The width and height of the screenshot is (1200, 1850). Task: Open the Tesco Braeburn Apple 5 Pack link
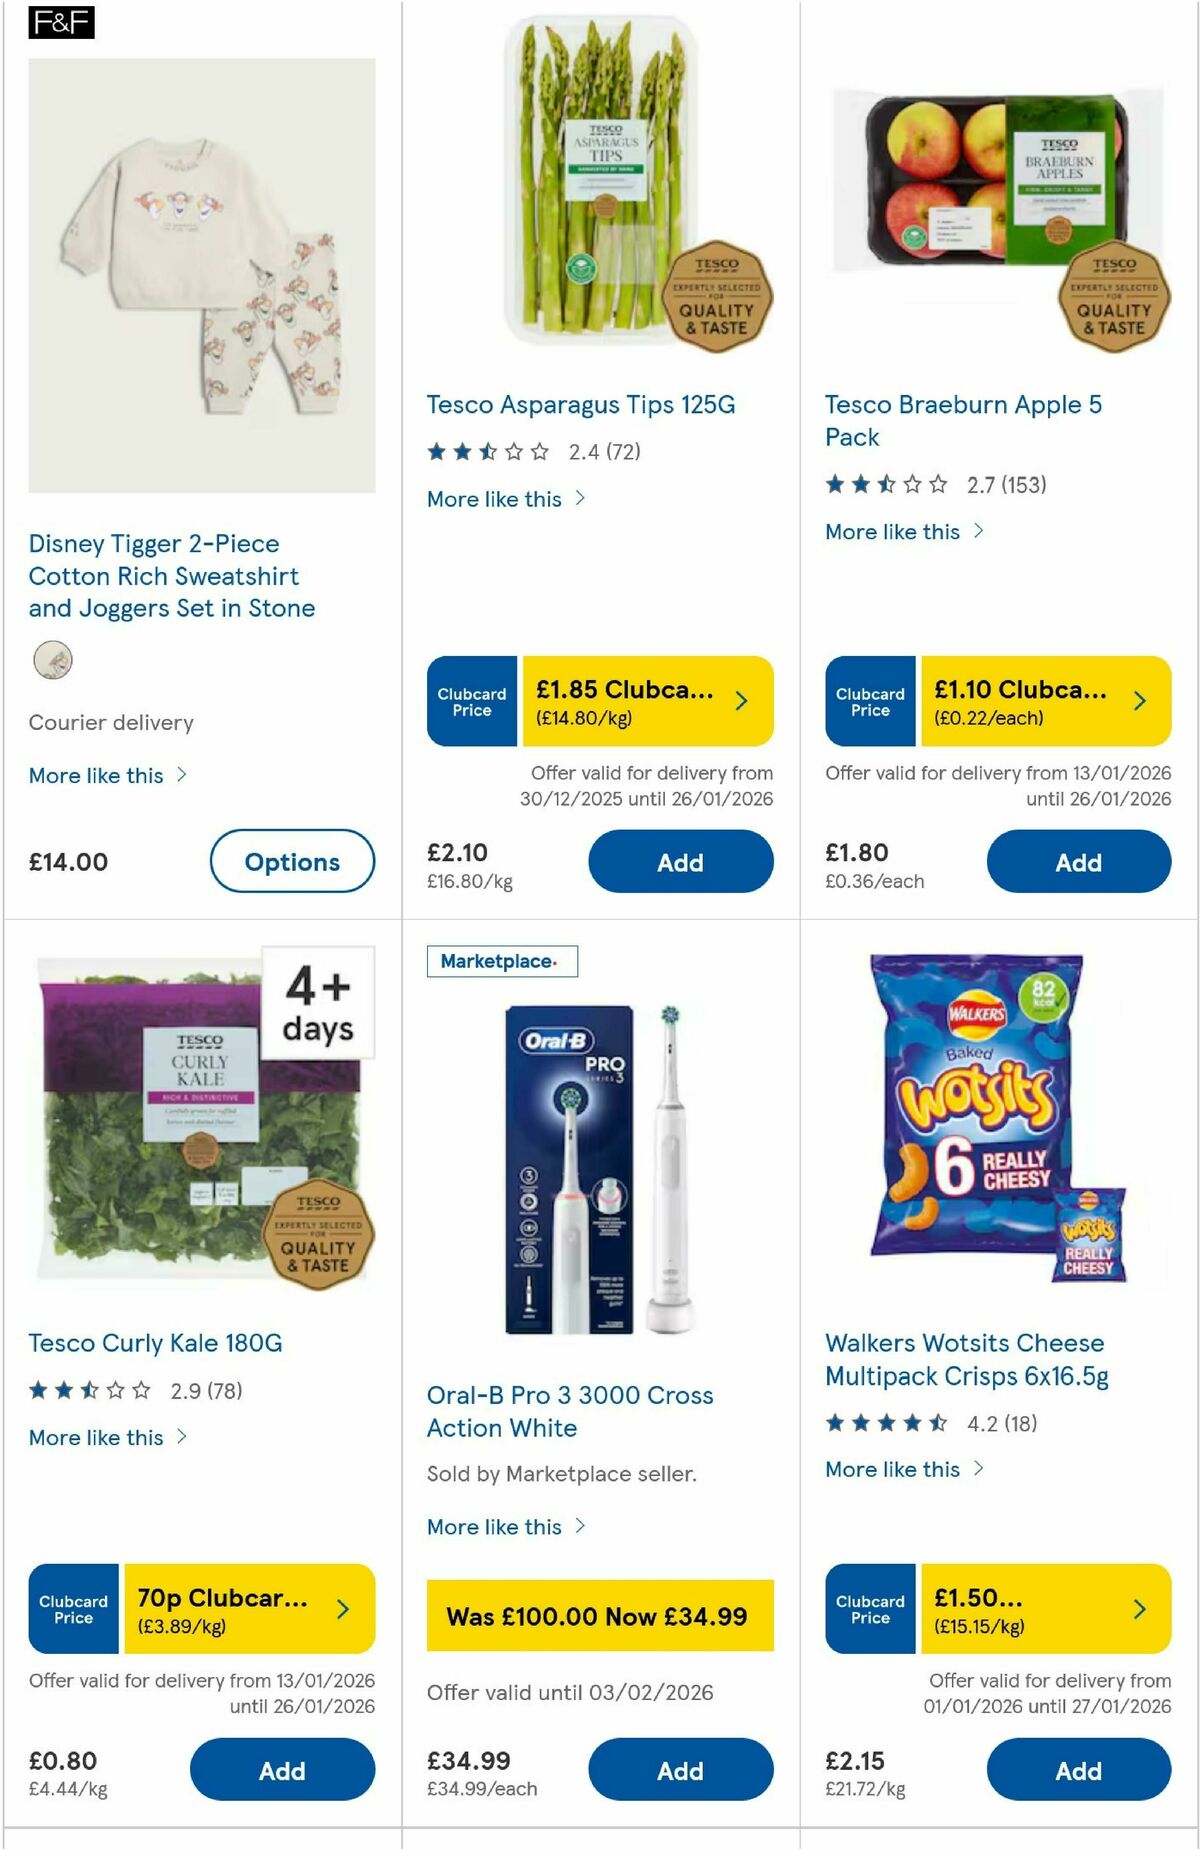pyautogui.click(x=963, y=421)
